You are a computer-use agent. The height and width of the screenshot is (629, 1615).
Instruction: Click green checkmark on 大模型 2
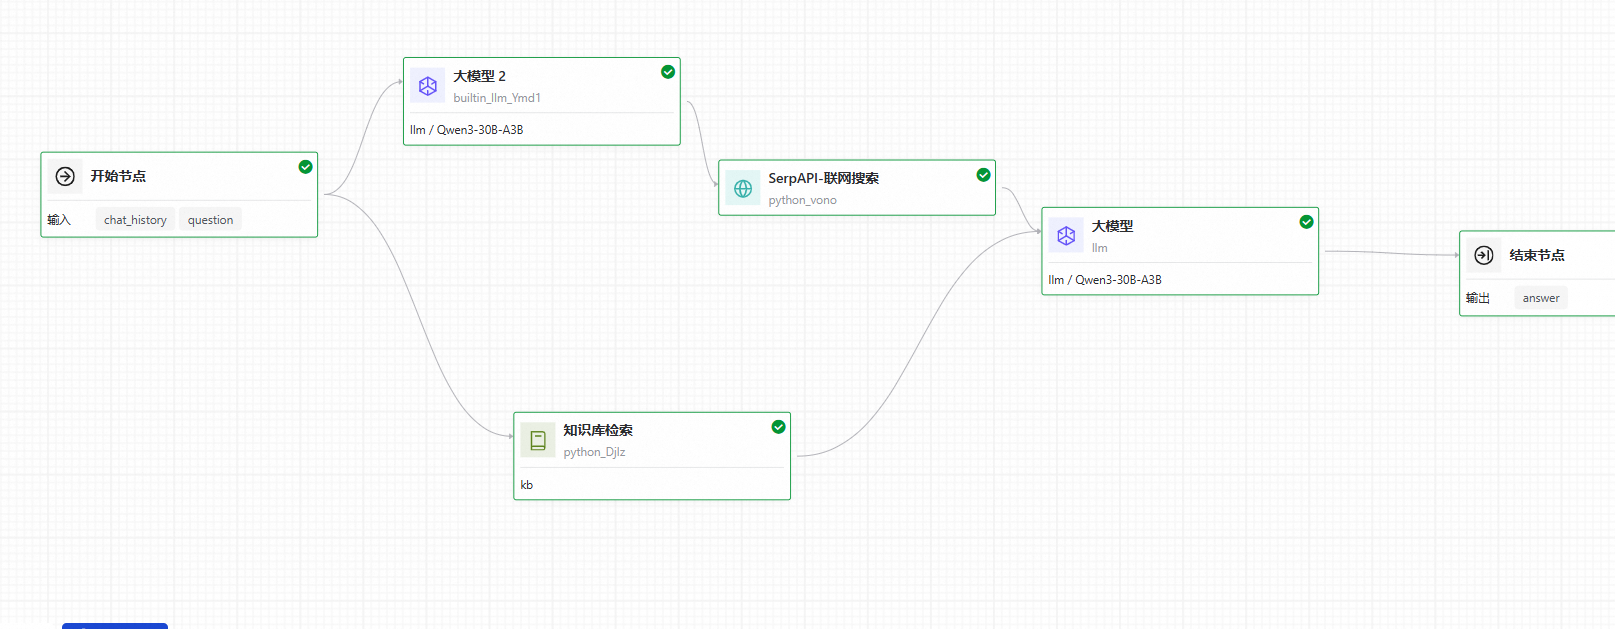(668, 72)
